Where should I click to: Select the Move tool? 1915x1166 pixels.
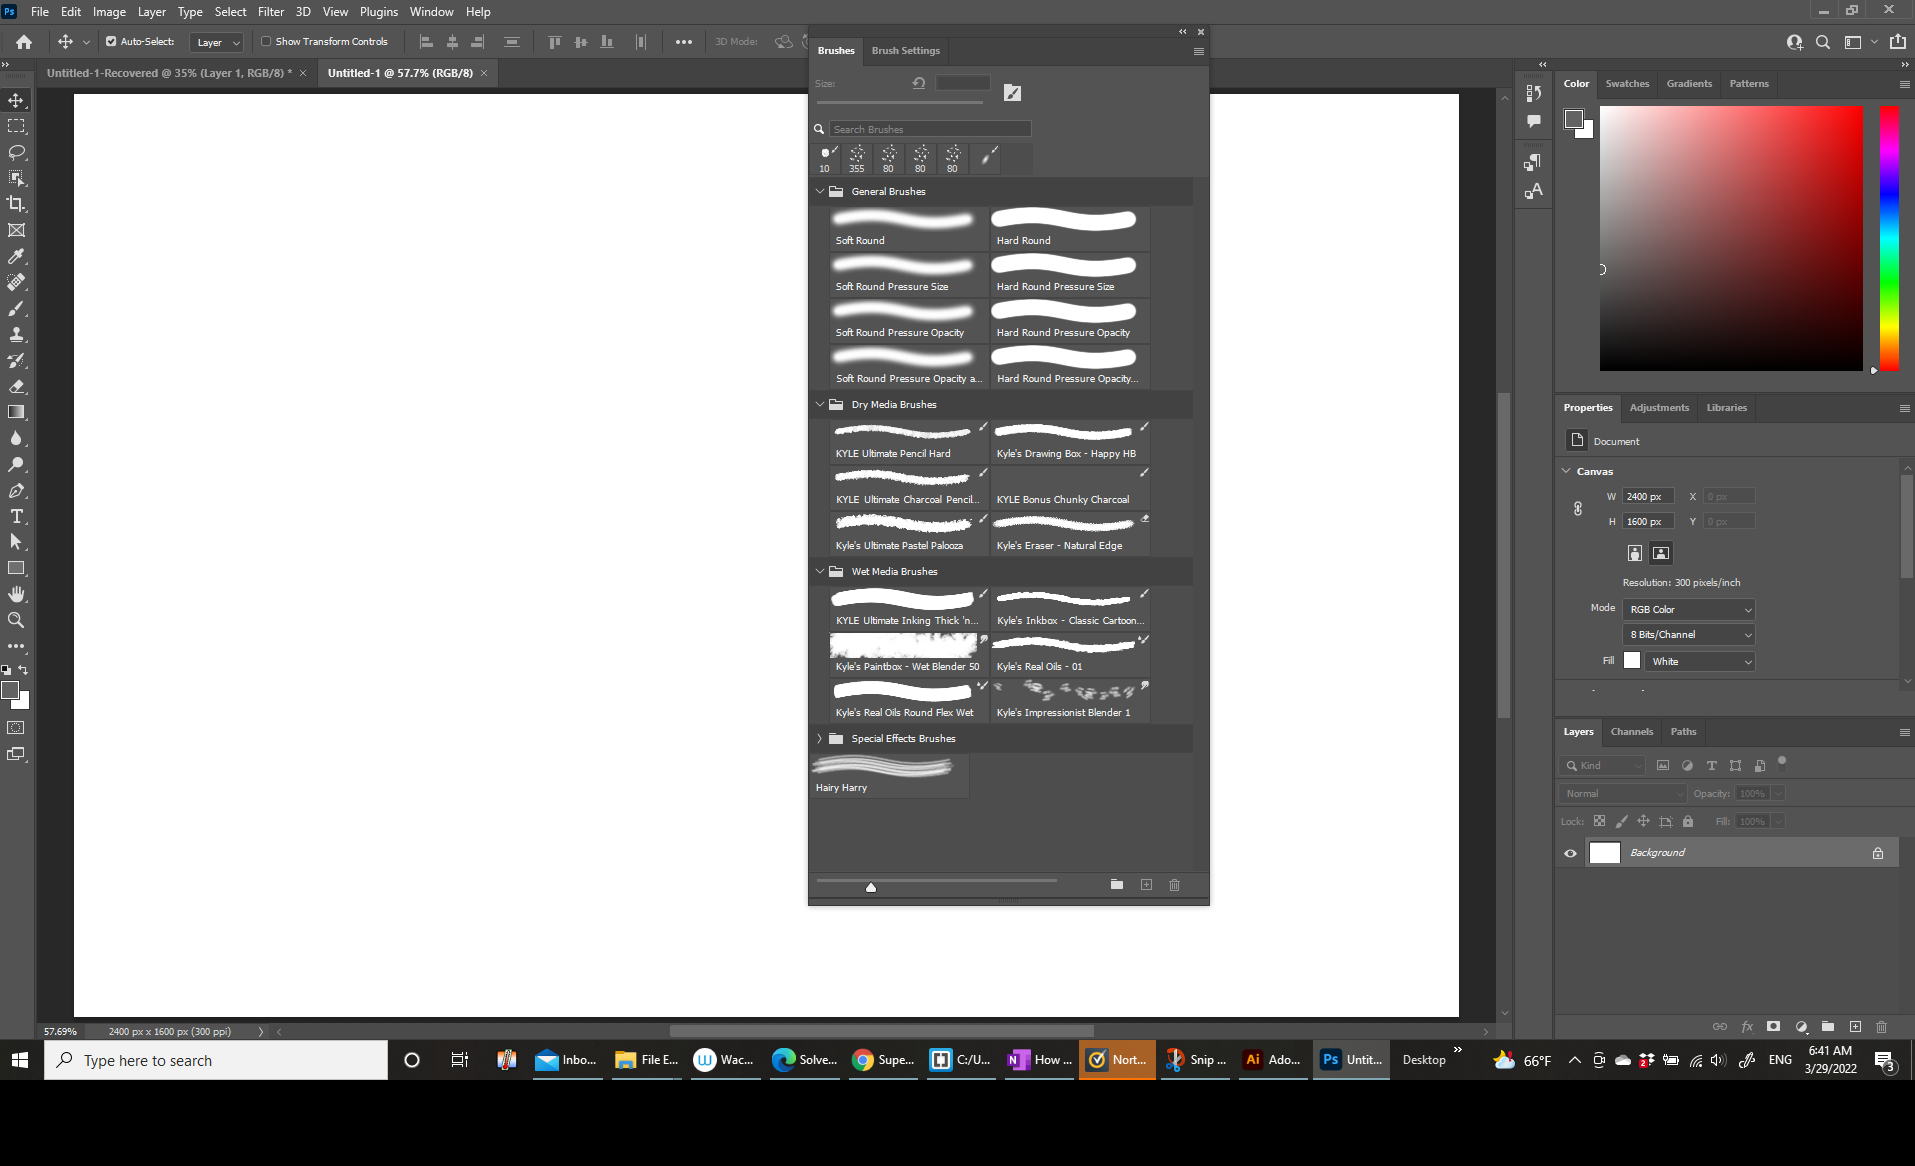pos(16,100)
